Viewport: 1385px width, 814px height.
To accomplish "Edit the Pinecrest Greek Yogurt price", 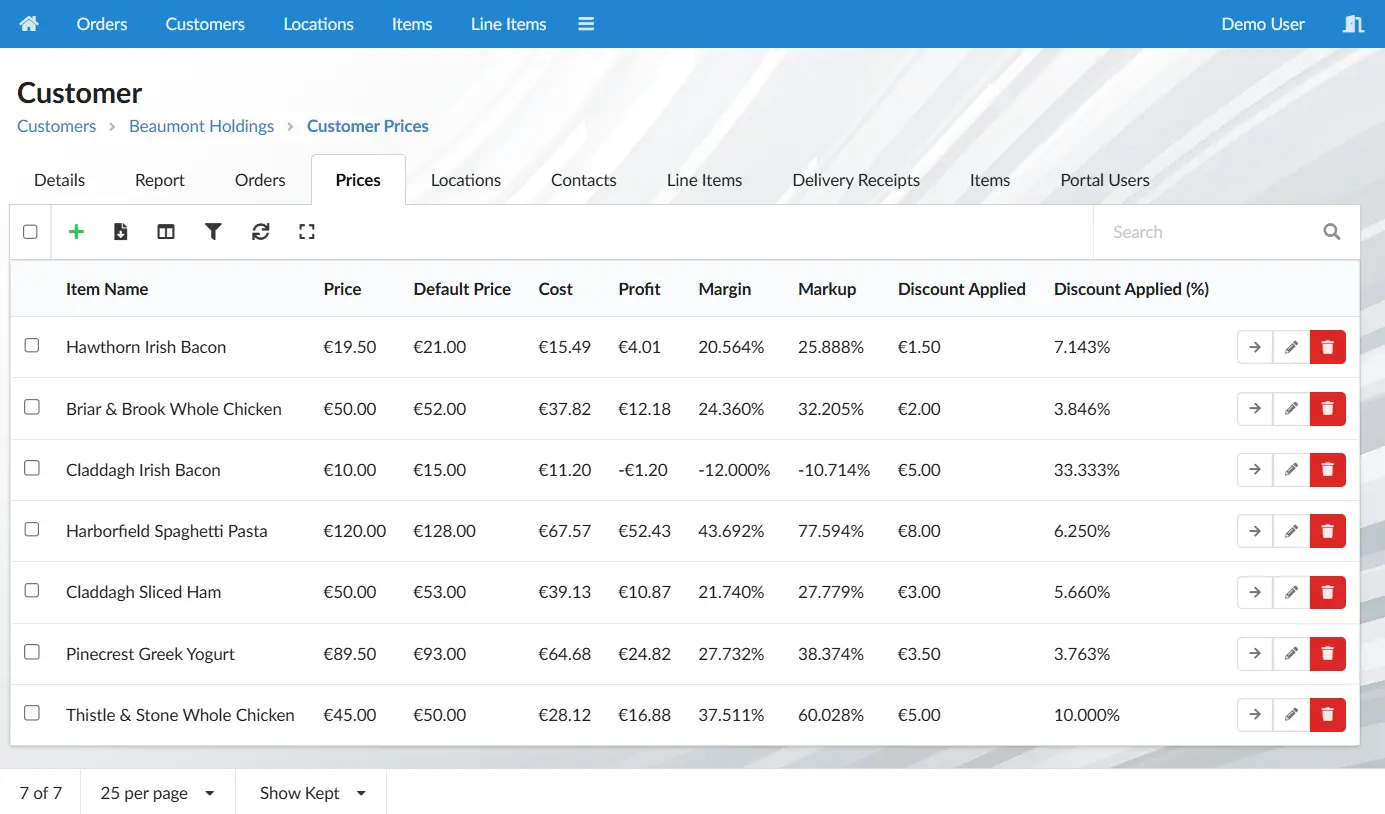I will click(1291, 654).
